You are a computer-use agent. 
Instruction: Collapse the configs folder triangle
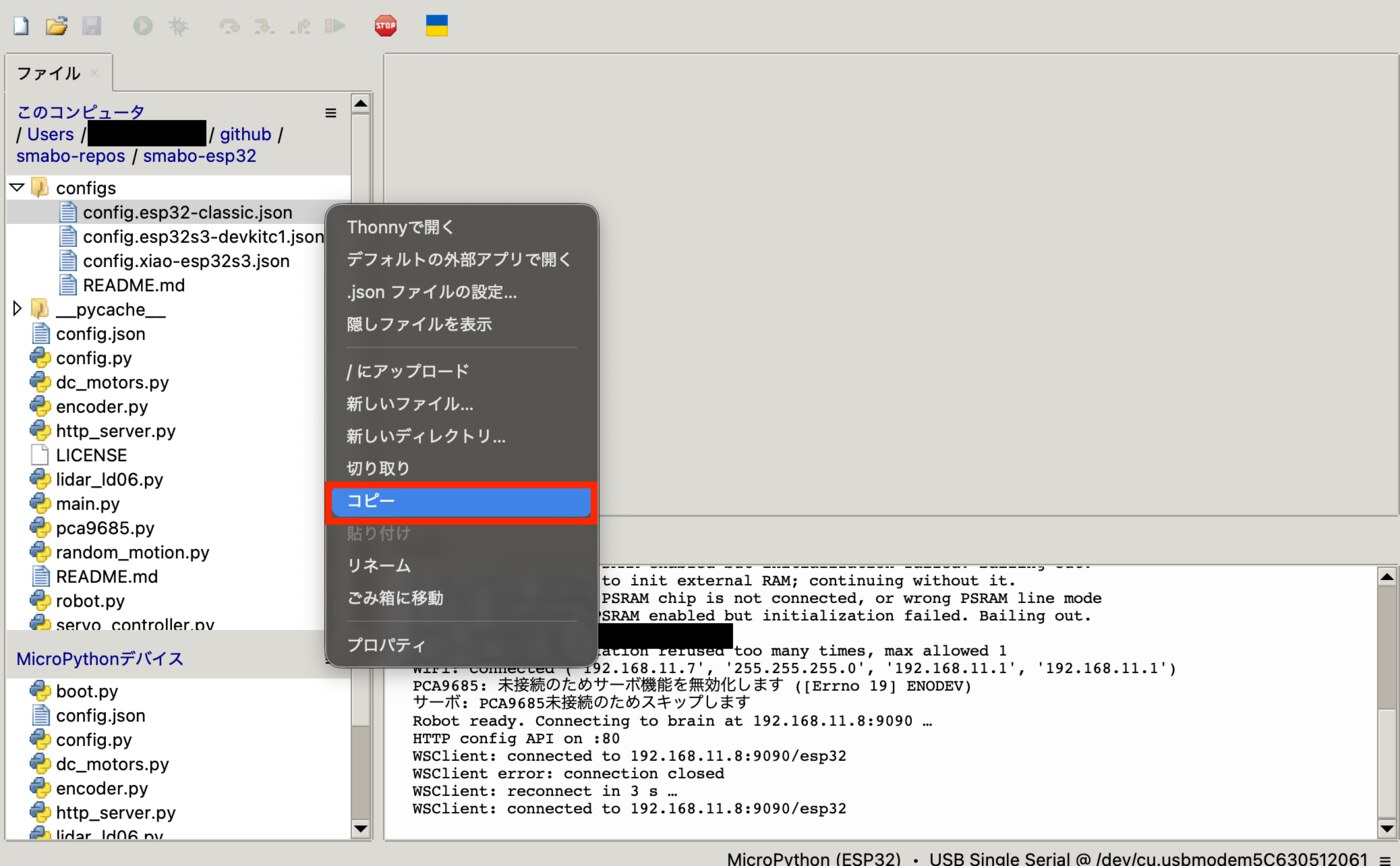pos(17,187)
